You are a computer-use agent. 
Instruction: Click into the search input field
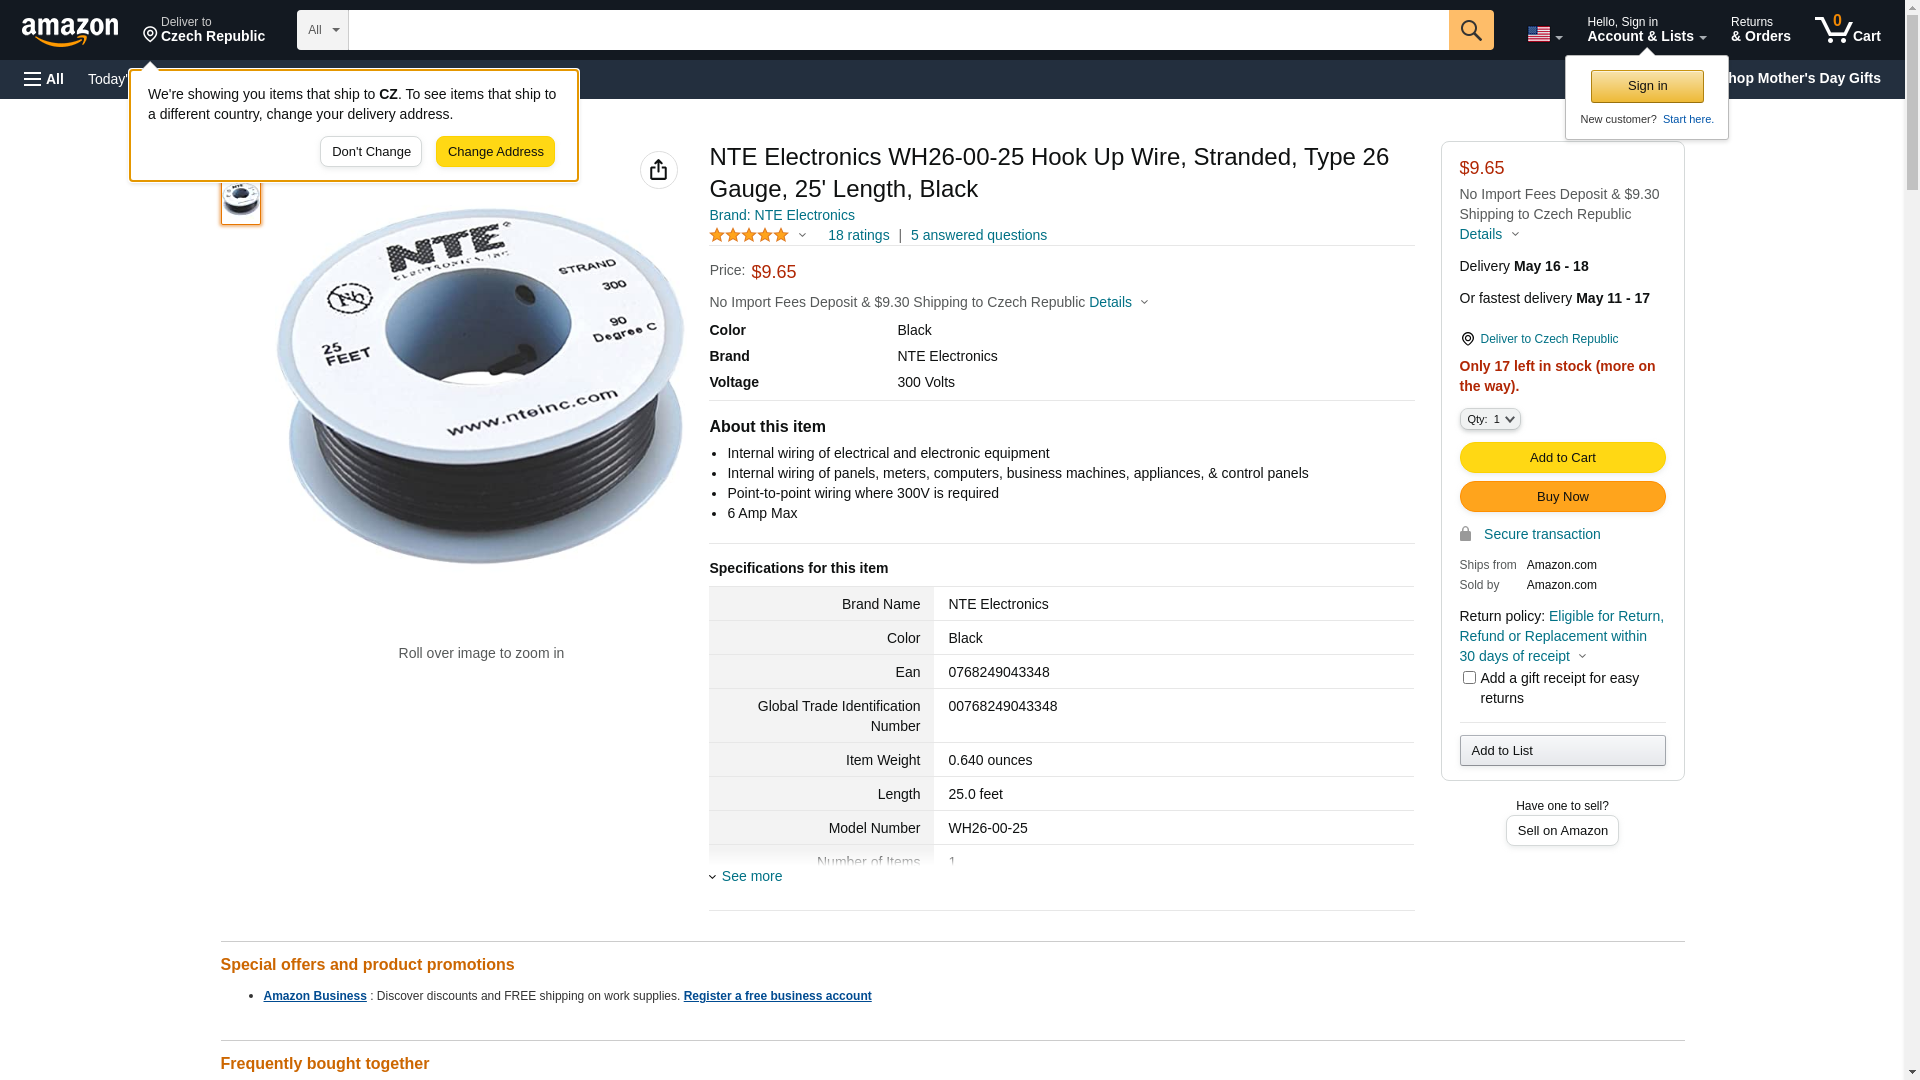[x=897, y=30]
